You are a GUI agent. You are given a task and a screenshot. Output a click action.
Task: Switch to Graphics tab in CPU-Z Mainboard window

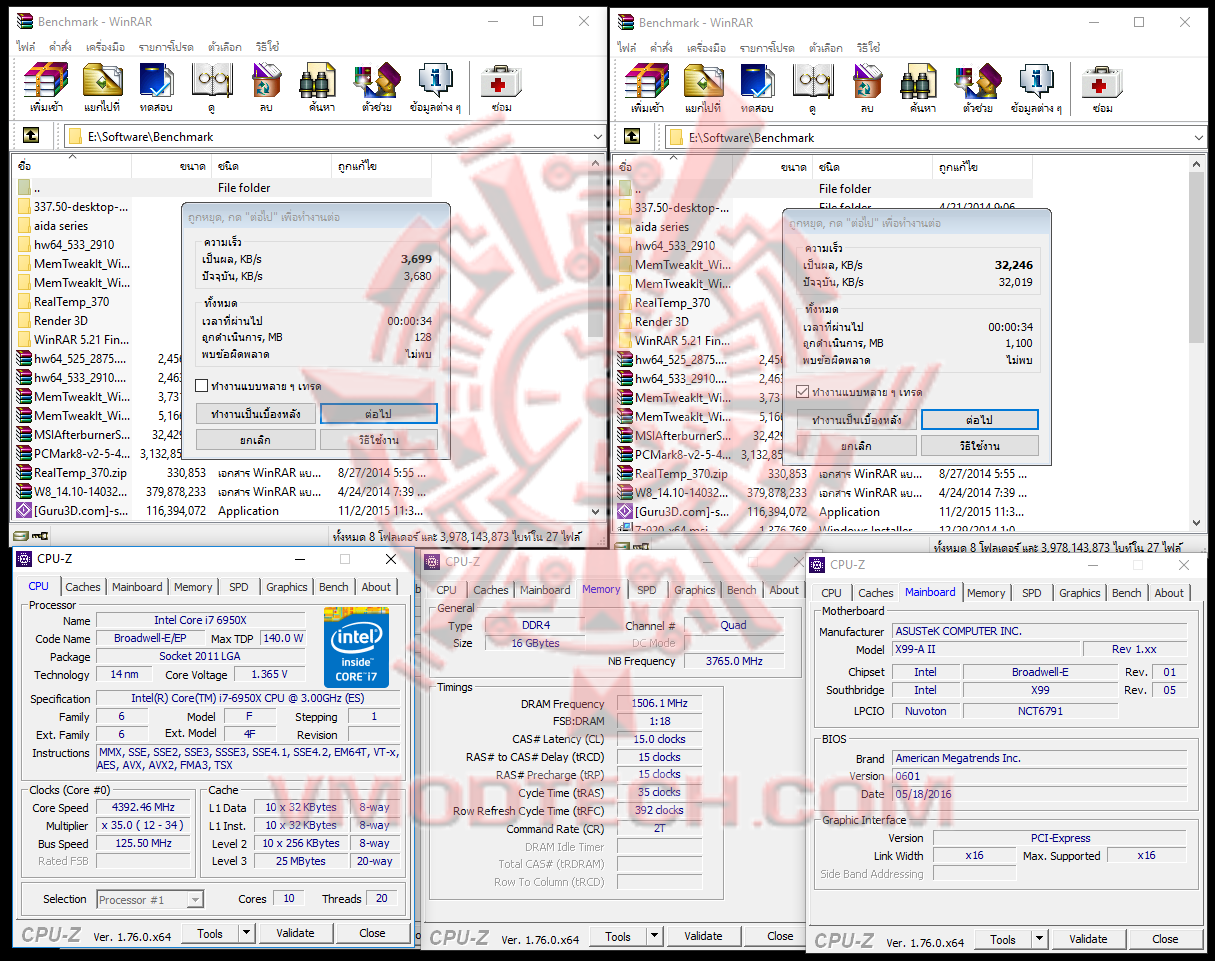[x=1080, y=593]
